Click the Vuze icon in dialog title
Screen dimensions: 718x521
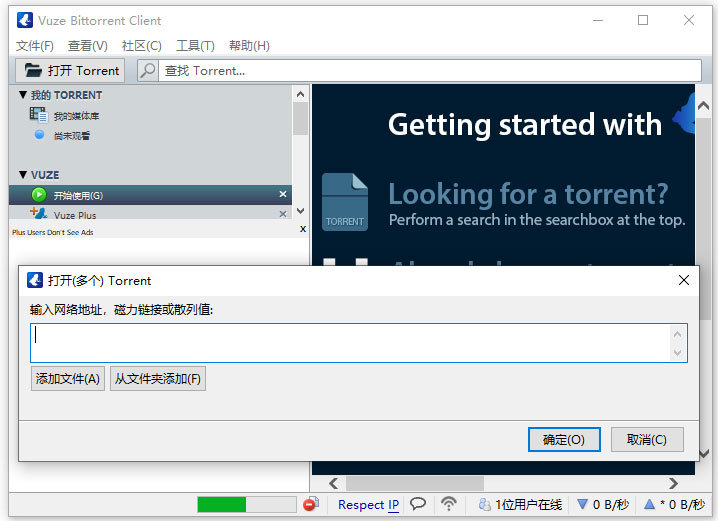[35, 280]
